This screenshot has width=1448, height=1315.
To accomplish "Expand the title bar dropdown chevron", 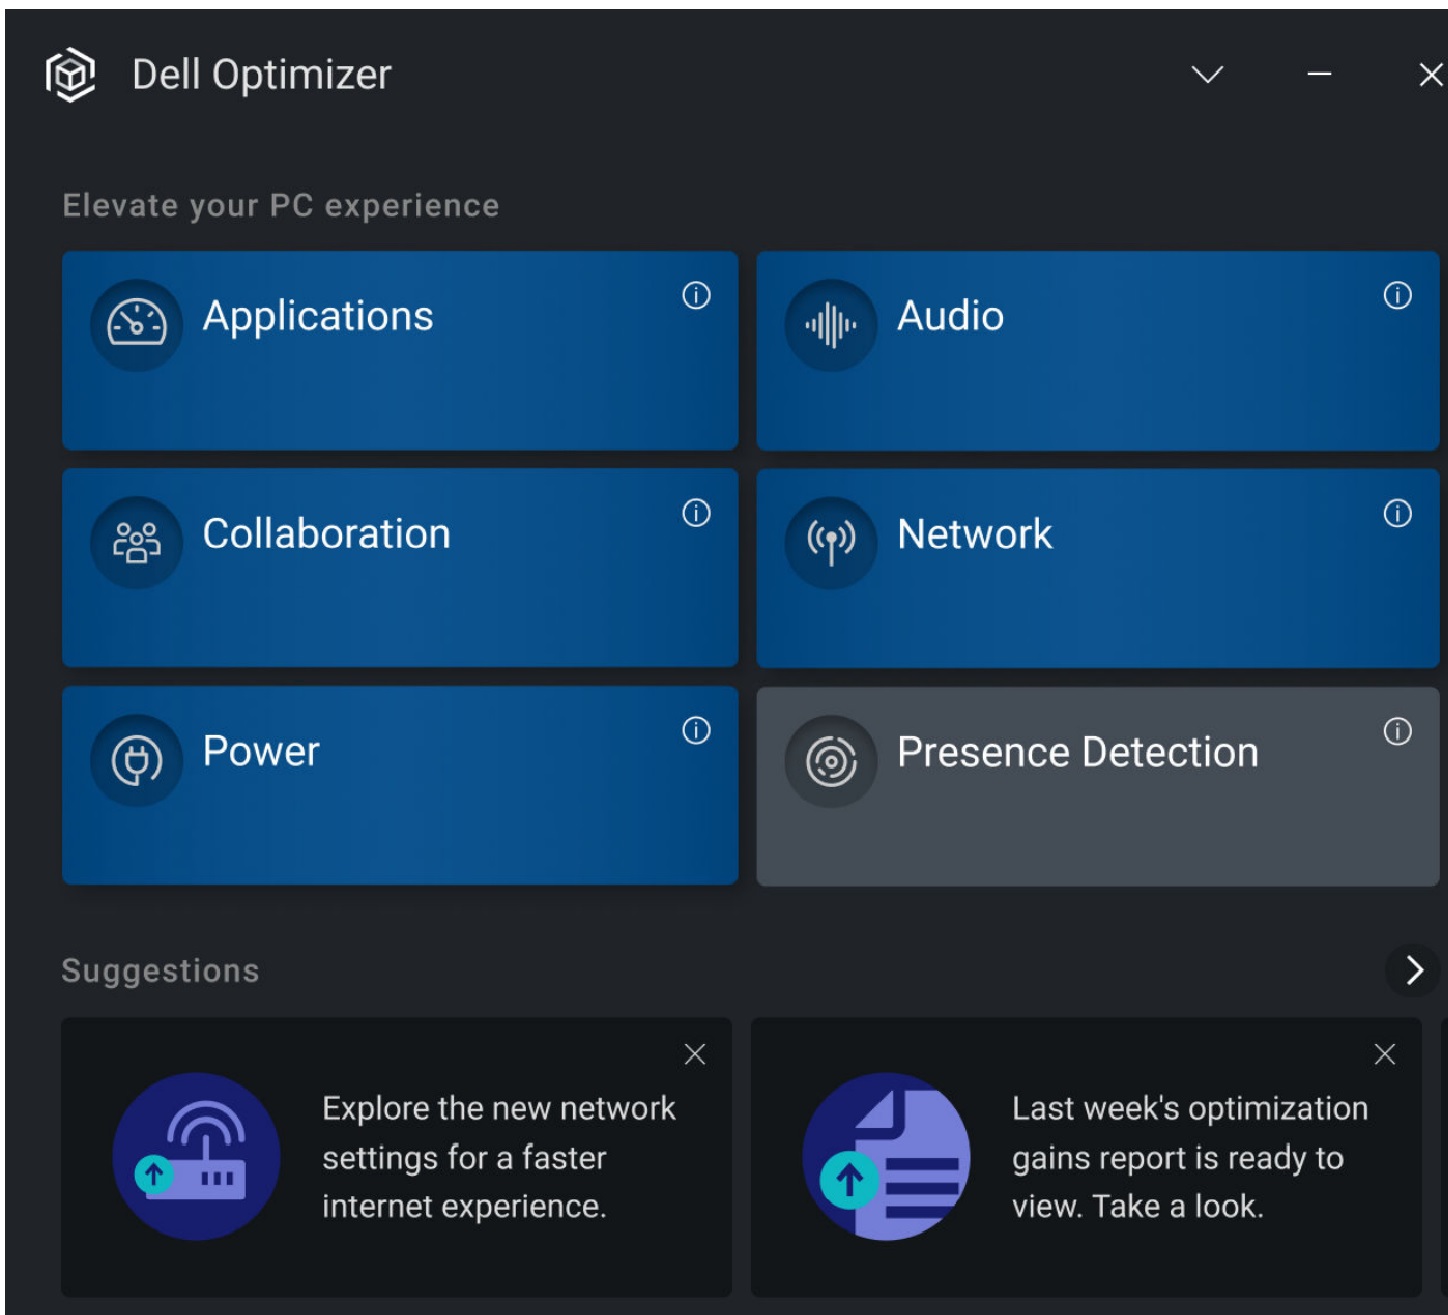I will (x=1207, y=75).
